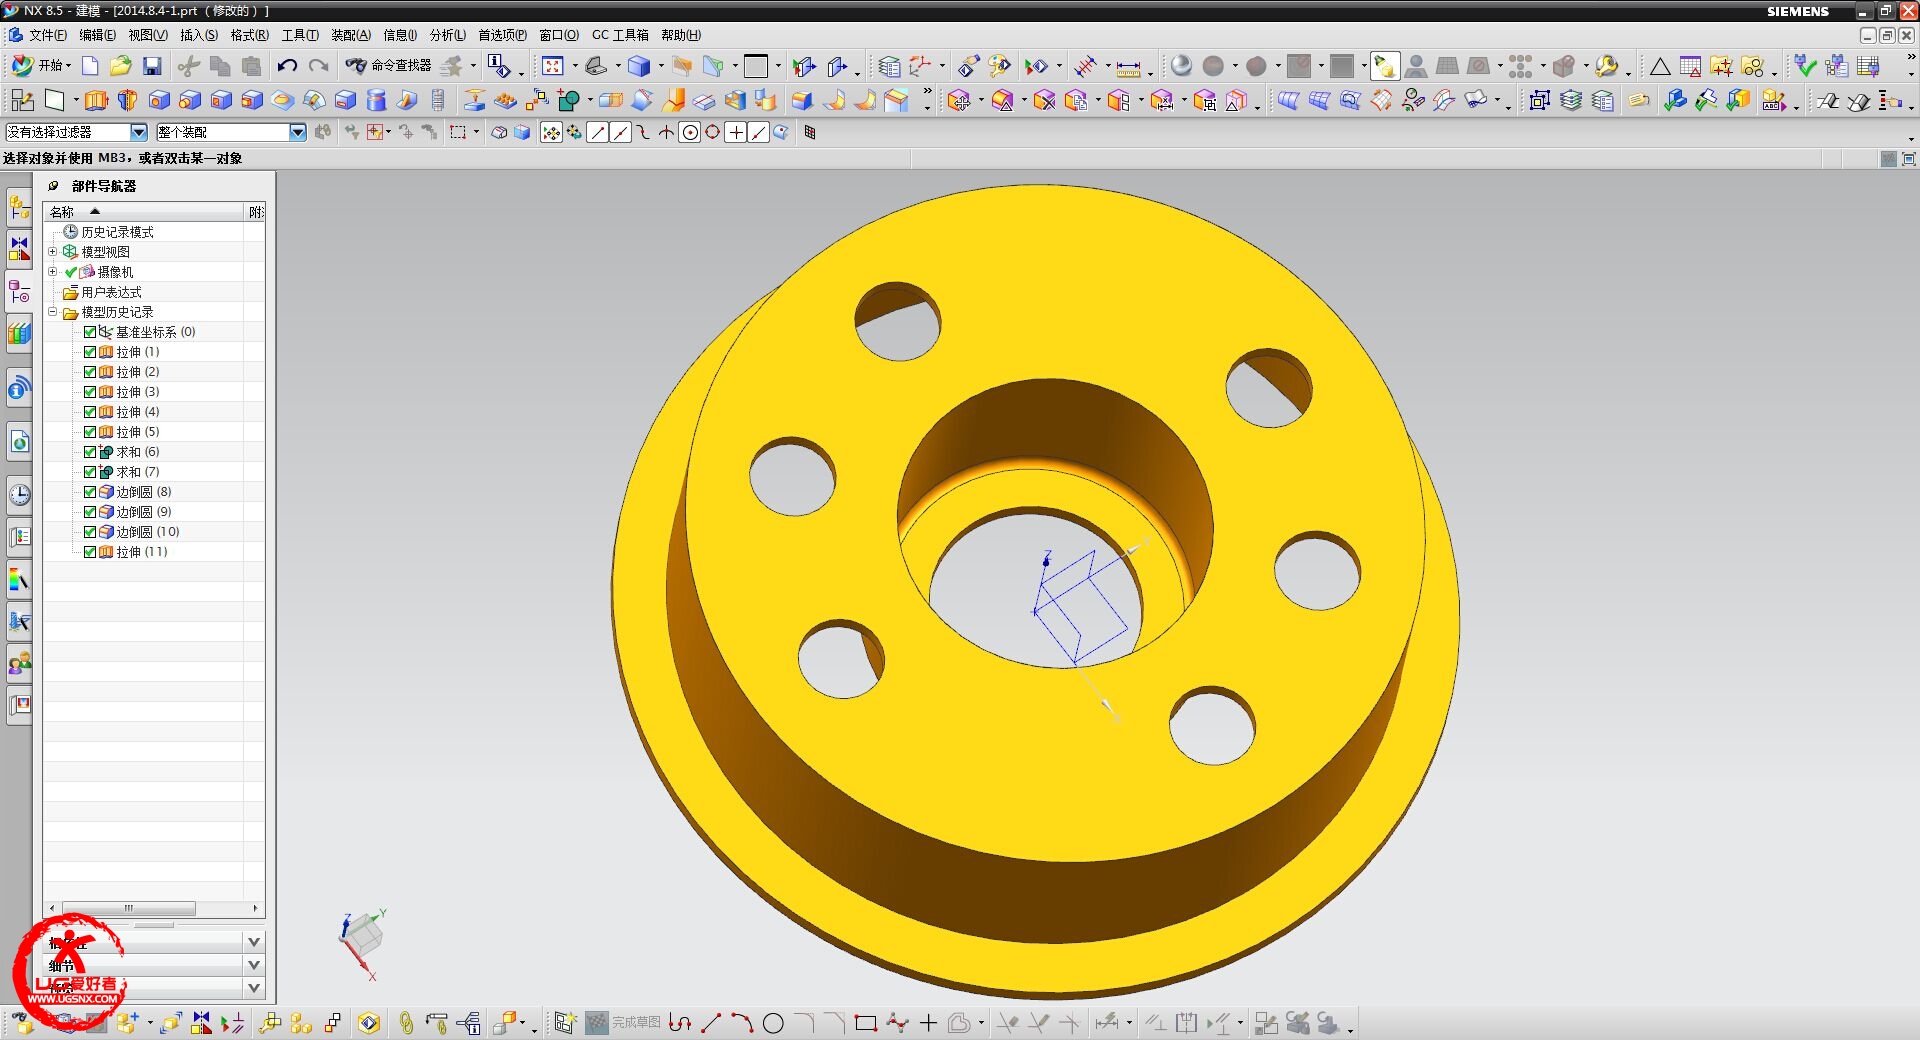1920x1040 pixels.
Task: Click the highlighted light/lamp icon
Action: pos(1385,66)
